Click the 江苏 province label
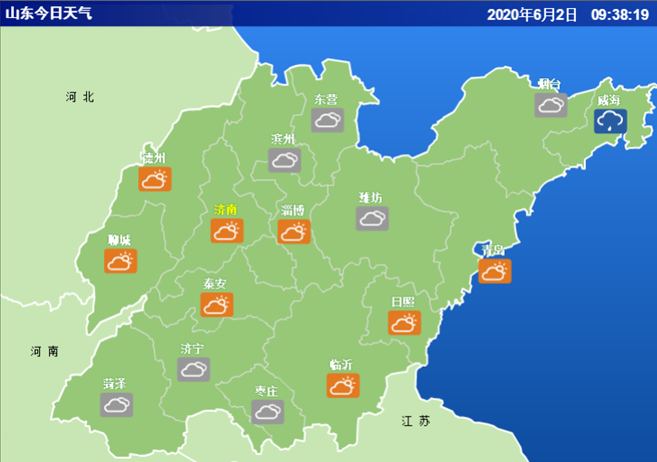 [x=416, y=421]
